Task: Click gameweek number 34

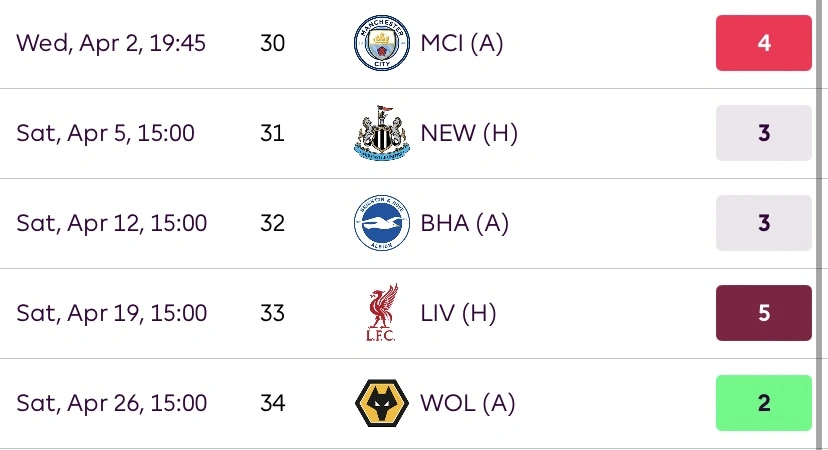Action: coord(272,403)
